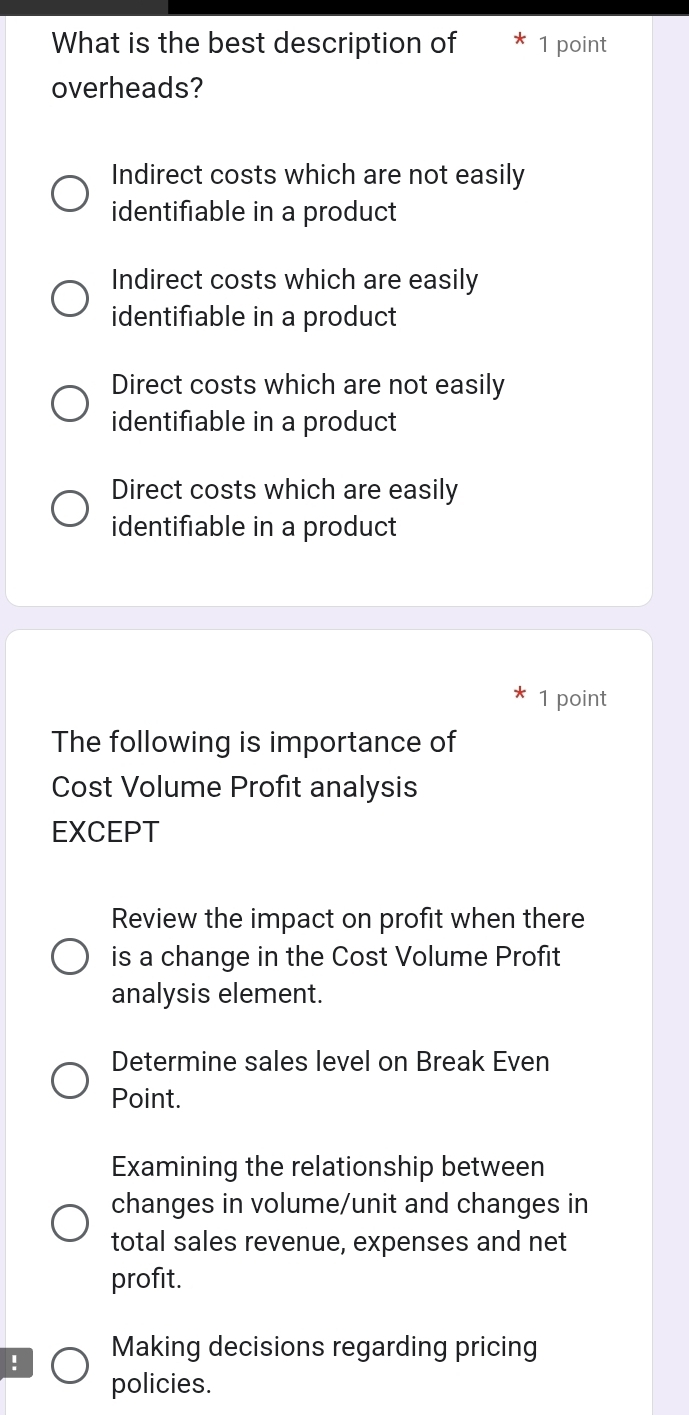Pick the 'Making decisions regarding pricing policies' radio button
Screen dimensions: 689x1415
[x=69, y=1366]
